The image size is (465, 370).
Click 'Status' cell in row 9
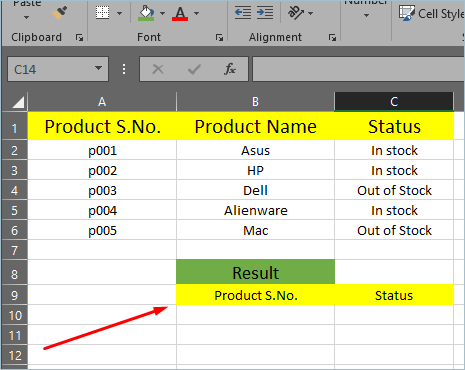394,295
